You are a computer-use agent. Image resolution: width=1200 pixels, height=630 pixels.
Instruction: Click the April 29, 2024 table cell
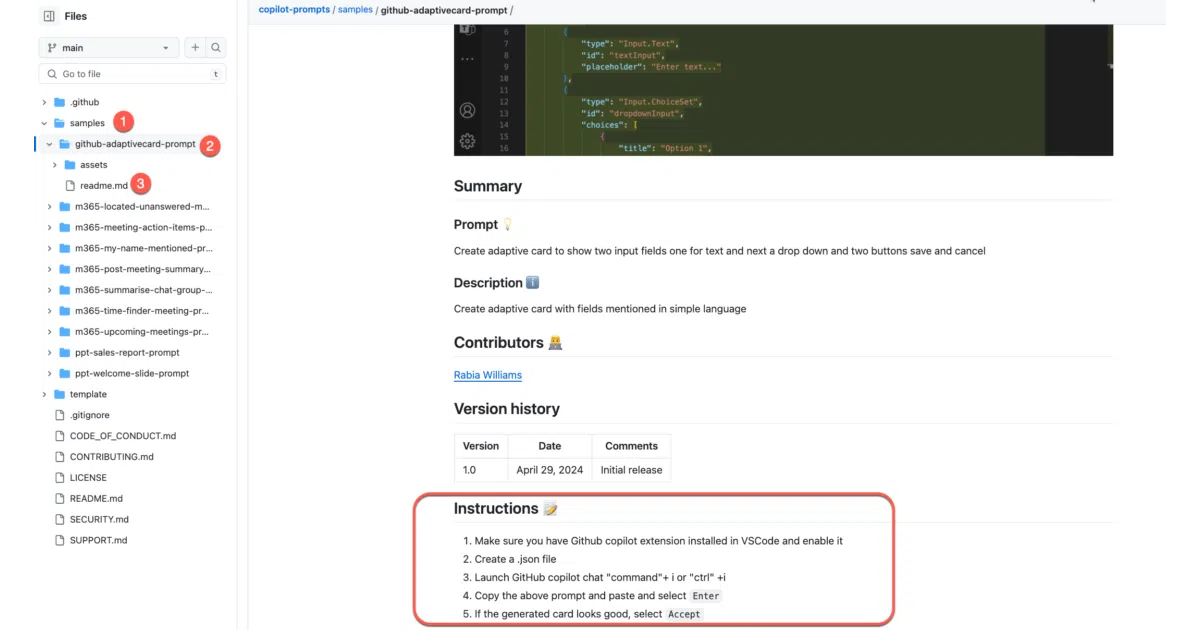pos(549,470)
